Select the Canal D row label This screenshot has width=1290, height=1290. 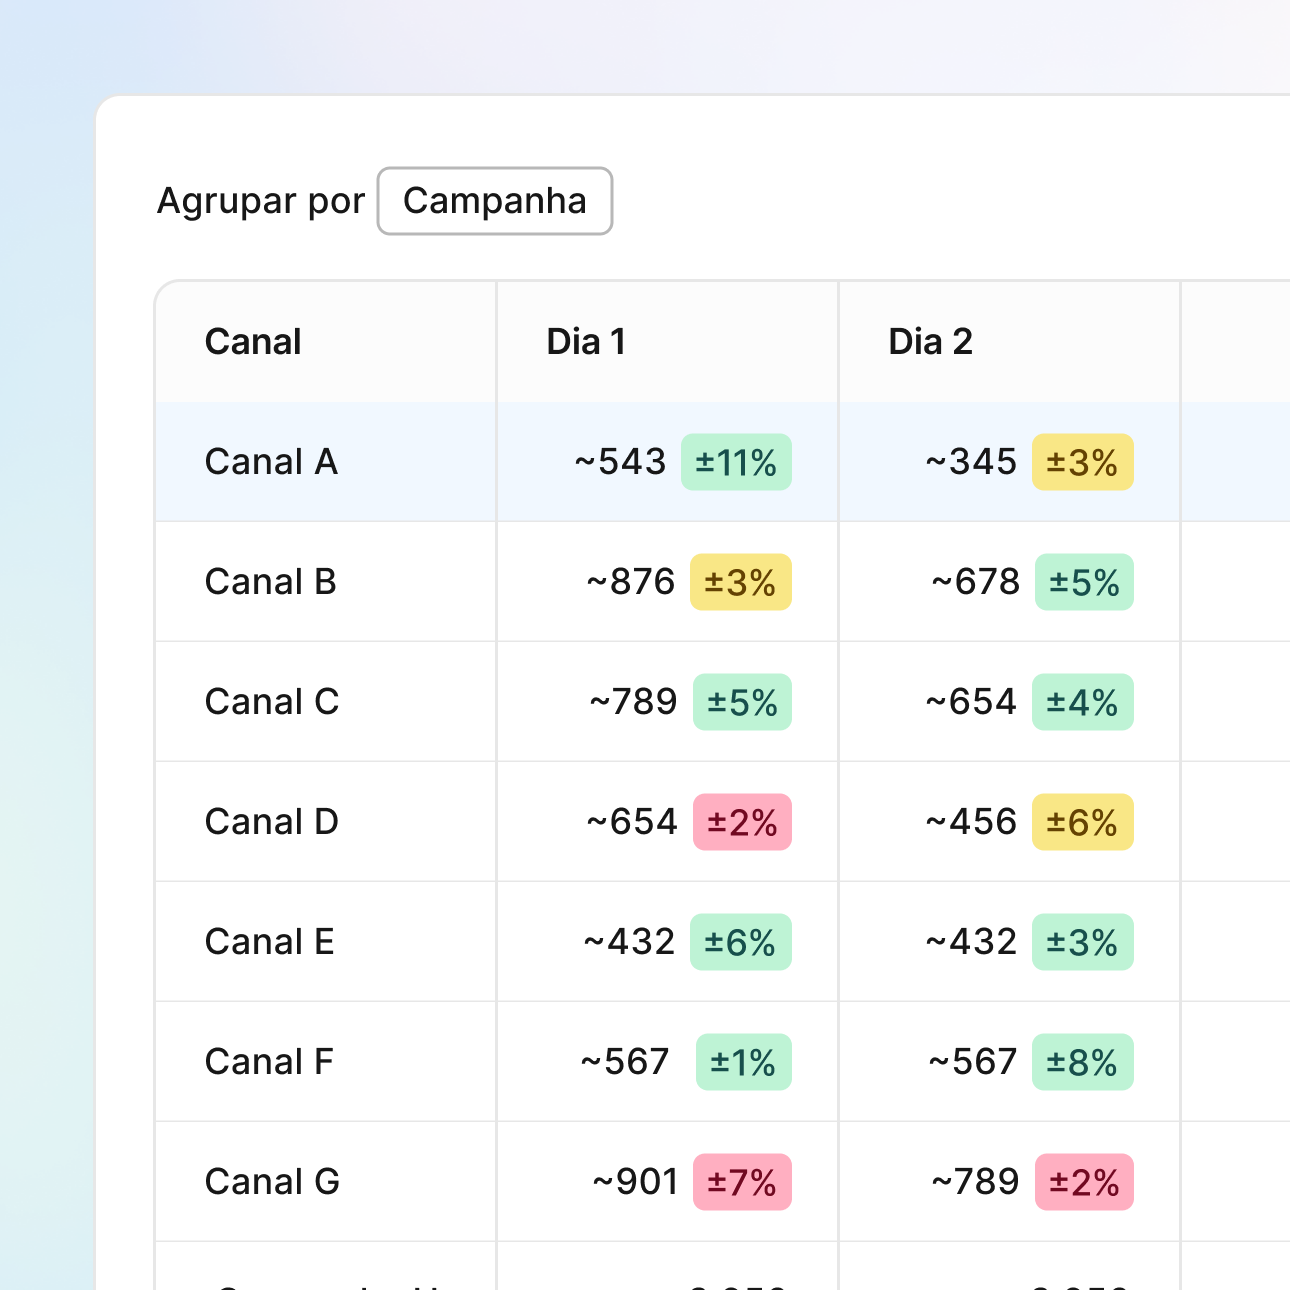pos(271,822)
